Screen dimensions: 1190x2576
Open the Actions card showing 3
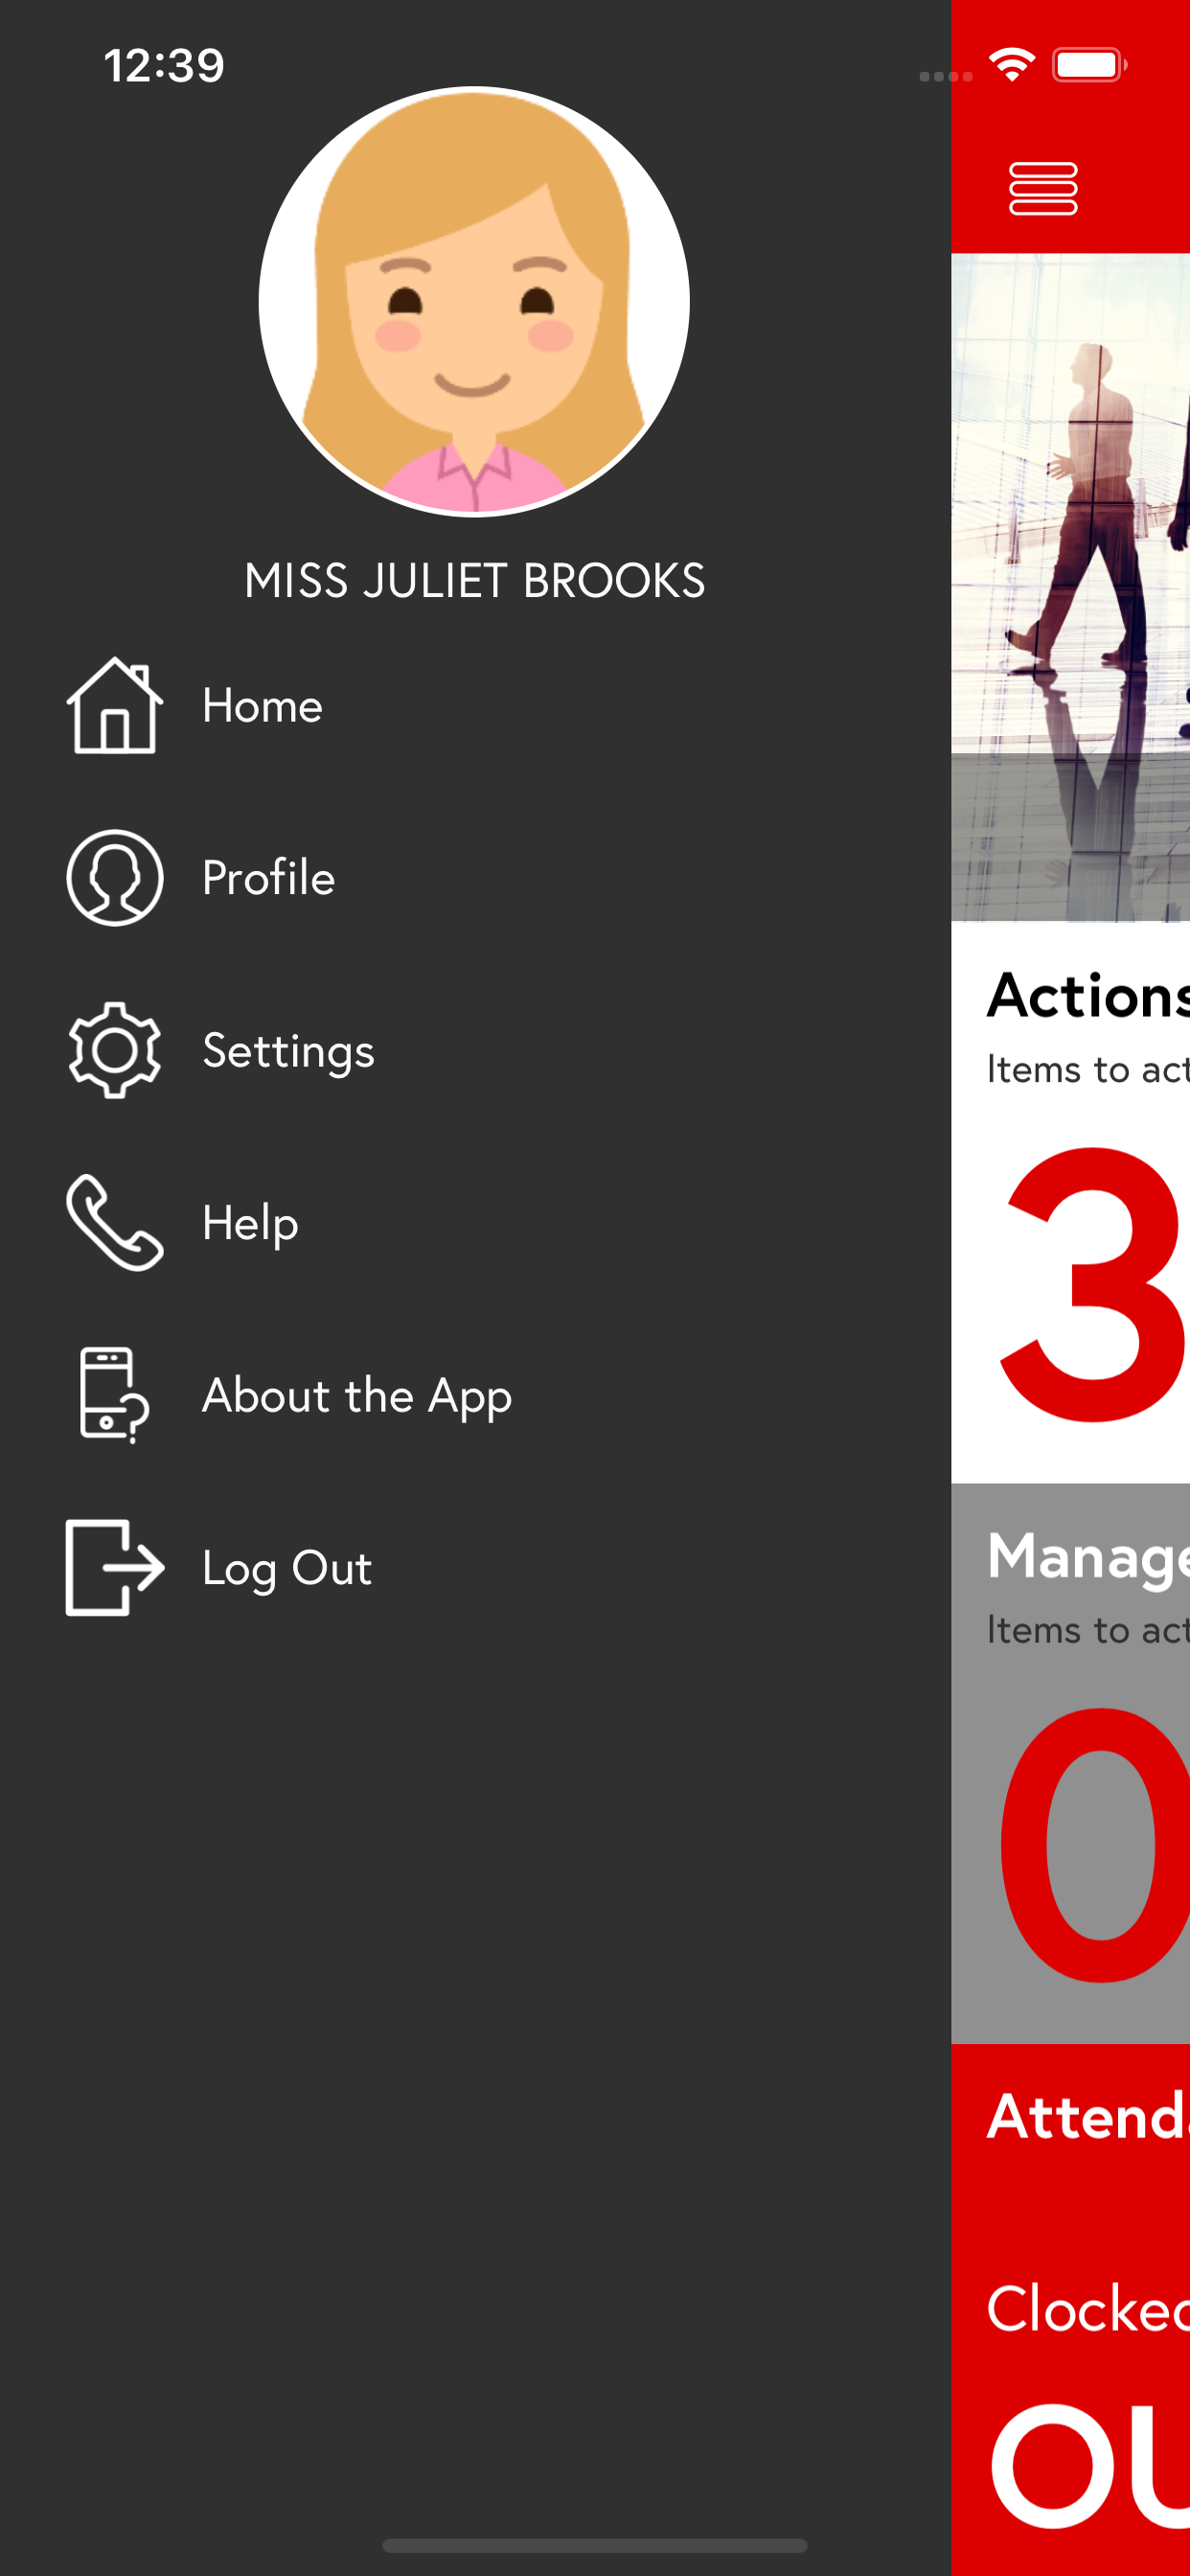point(1070,1202)
